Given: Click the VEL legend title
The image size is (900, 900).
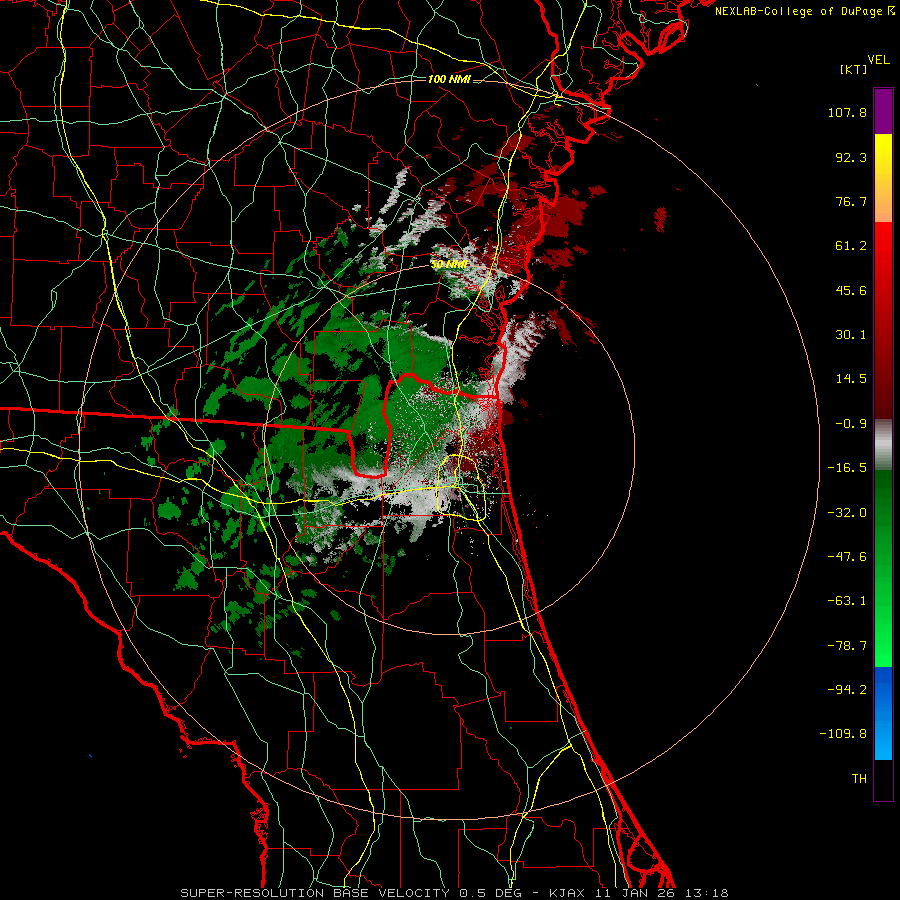Looking at the screenshot, I should point(878,60).
